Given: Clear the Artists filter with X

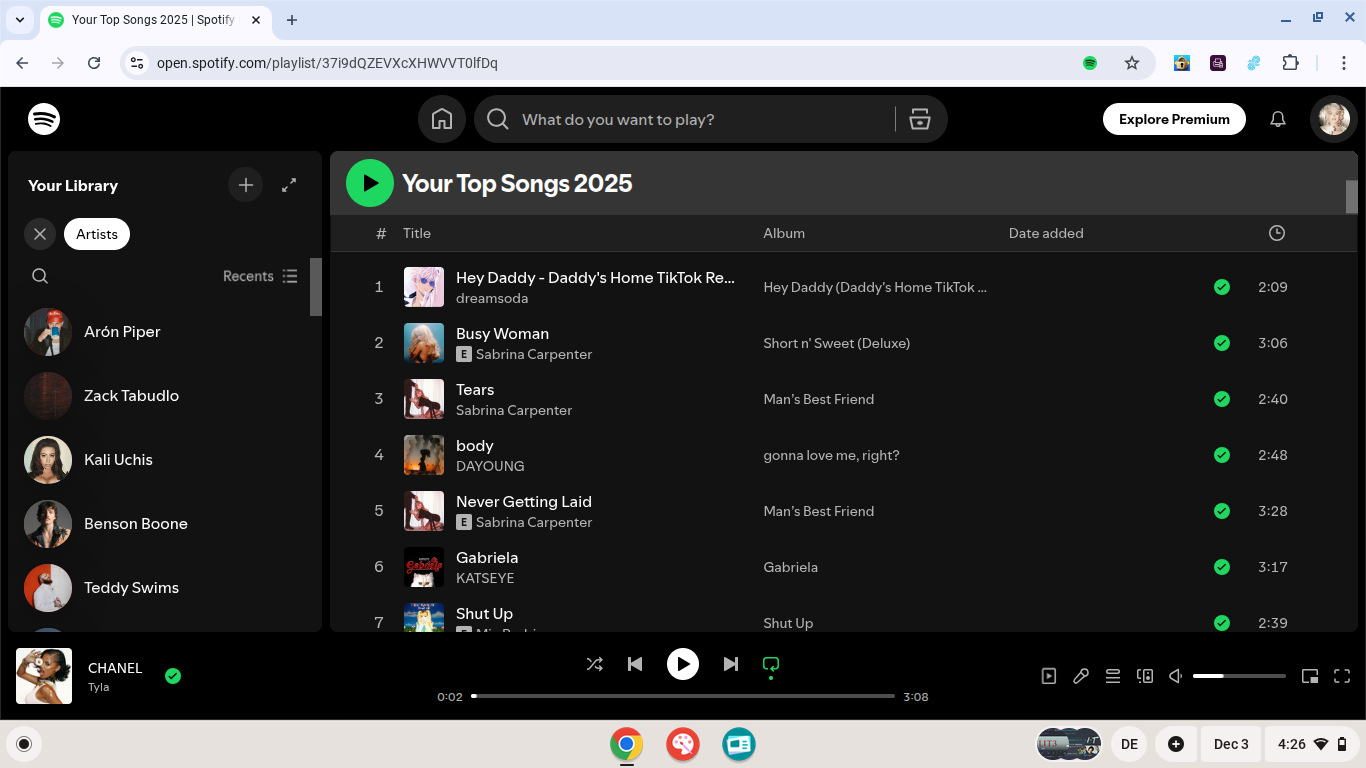Looking at the screenshot, I should (40, 234).
